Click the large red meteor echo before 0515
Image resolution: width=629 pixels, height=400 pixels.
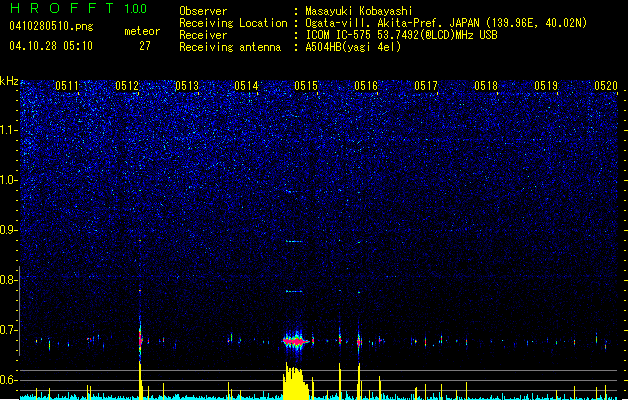[296, 341]
